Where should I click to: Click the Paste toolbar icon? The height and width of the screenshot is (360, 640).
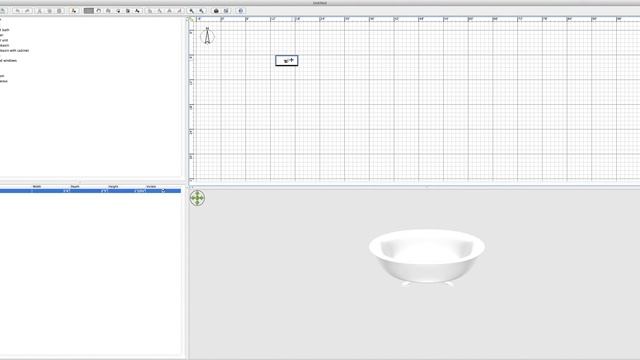point(59,11)
